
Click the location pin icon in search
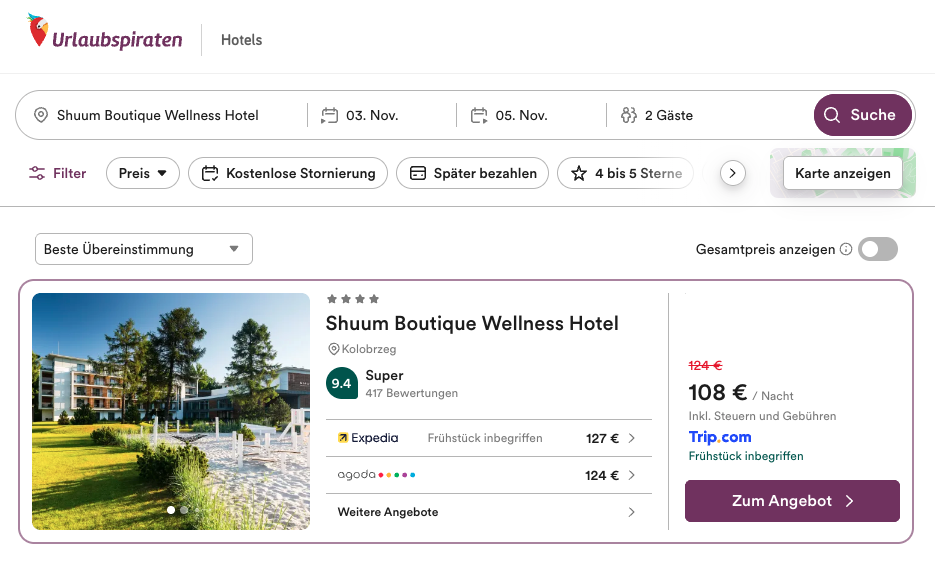41,115
